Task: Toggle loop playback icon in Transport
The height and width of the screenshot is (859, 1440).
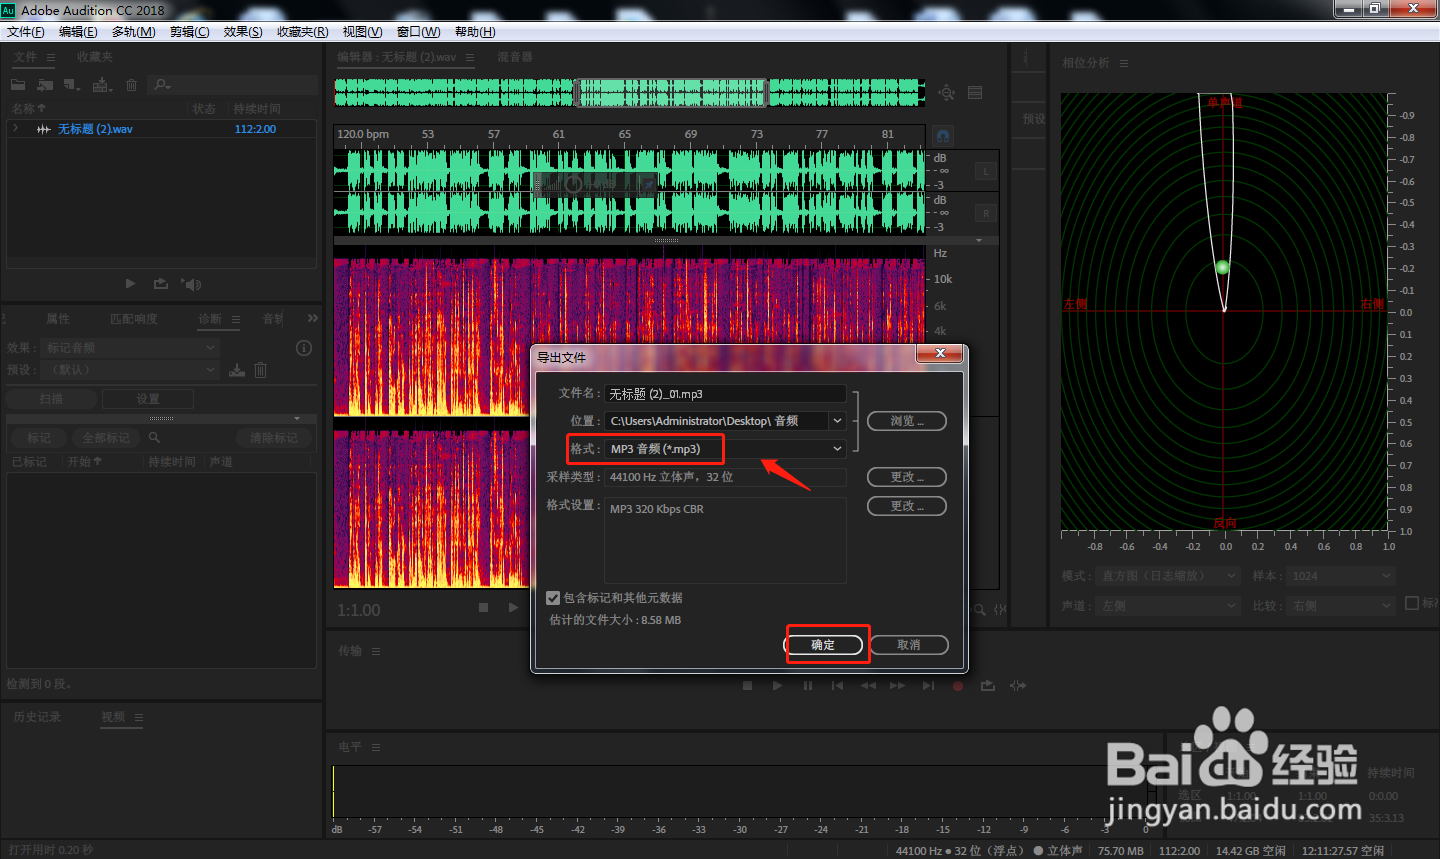Action: [x=988, y=686]
